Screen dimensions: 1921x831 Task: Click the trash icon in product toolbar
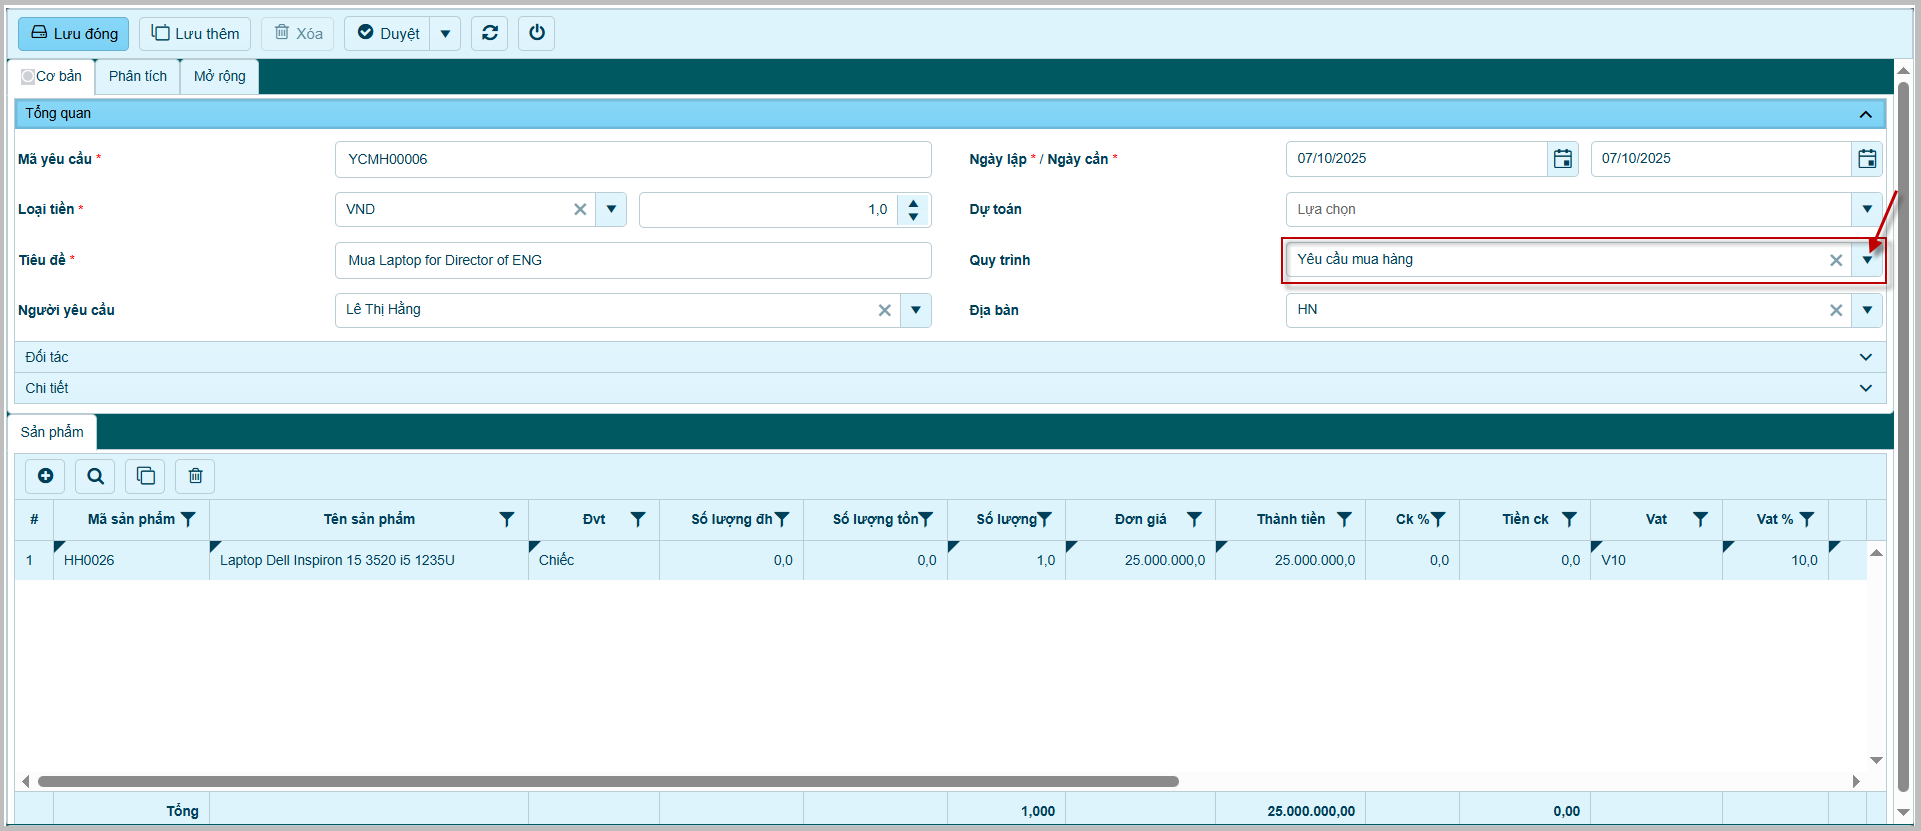[196, 476]
